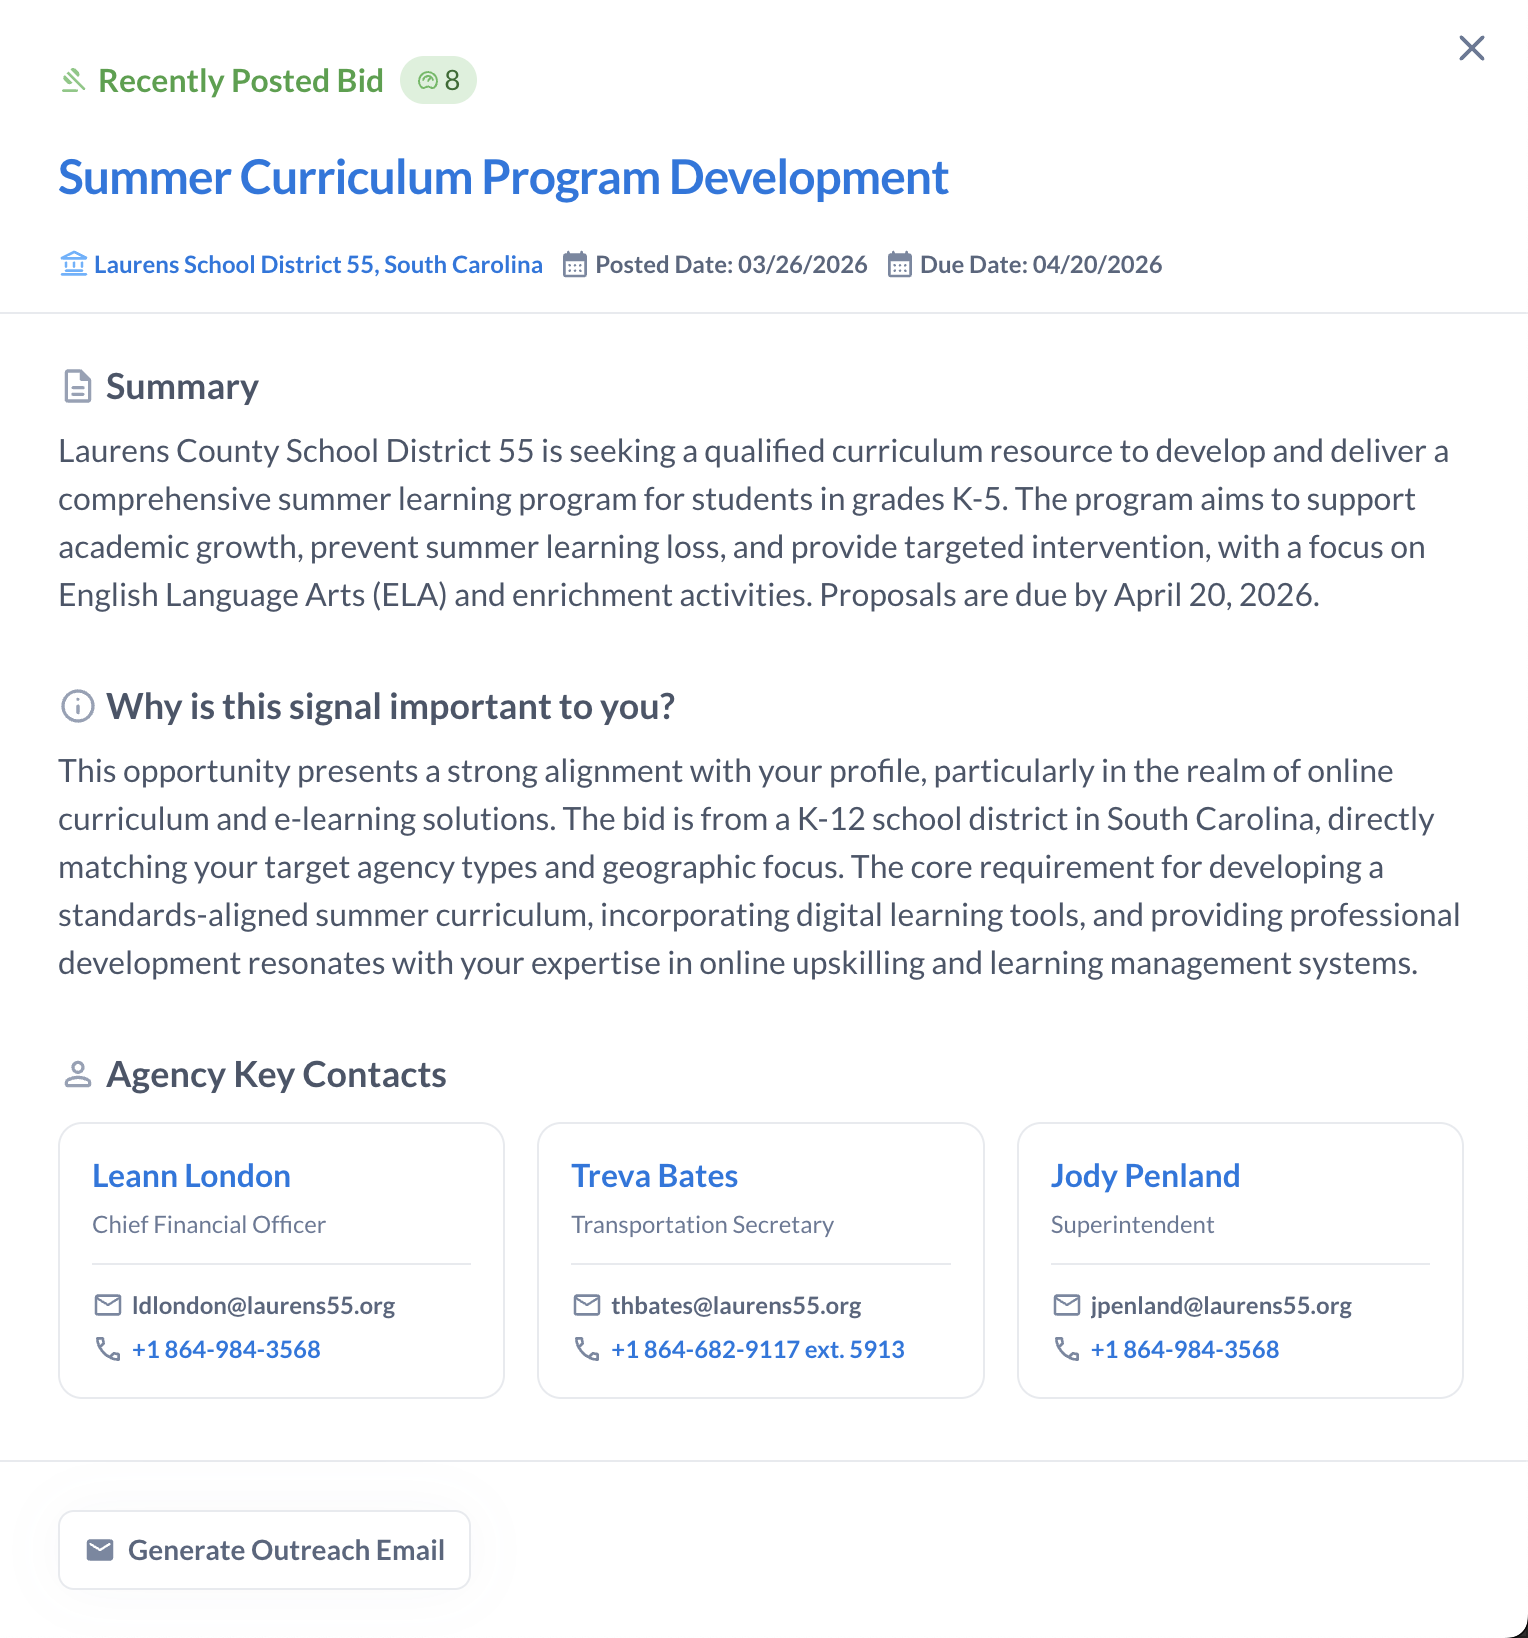The height and width of the screenshot is (1638, 1528).
Task: Click Generate Outreach Email button
Action: pos(264,1550)
